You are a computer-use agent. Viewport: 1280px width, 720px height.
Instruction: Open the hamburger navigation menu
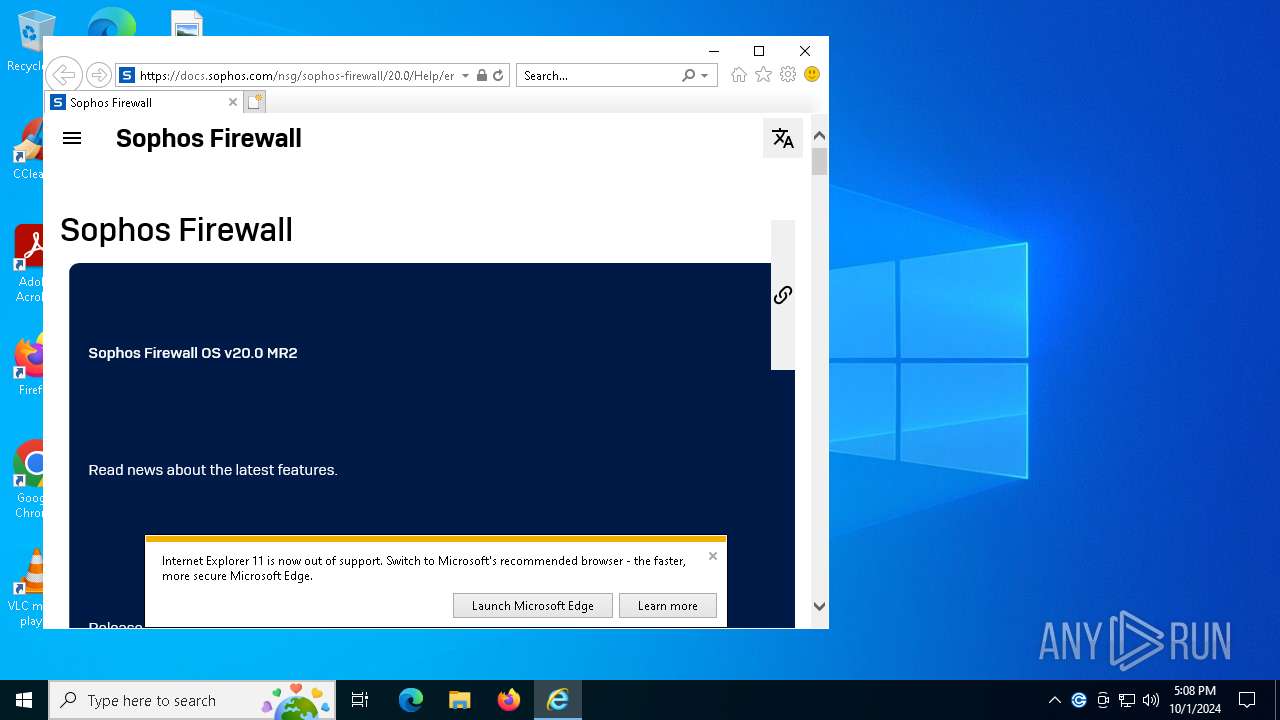72,138
